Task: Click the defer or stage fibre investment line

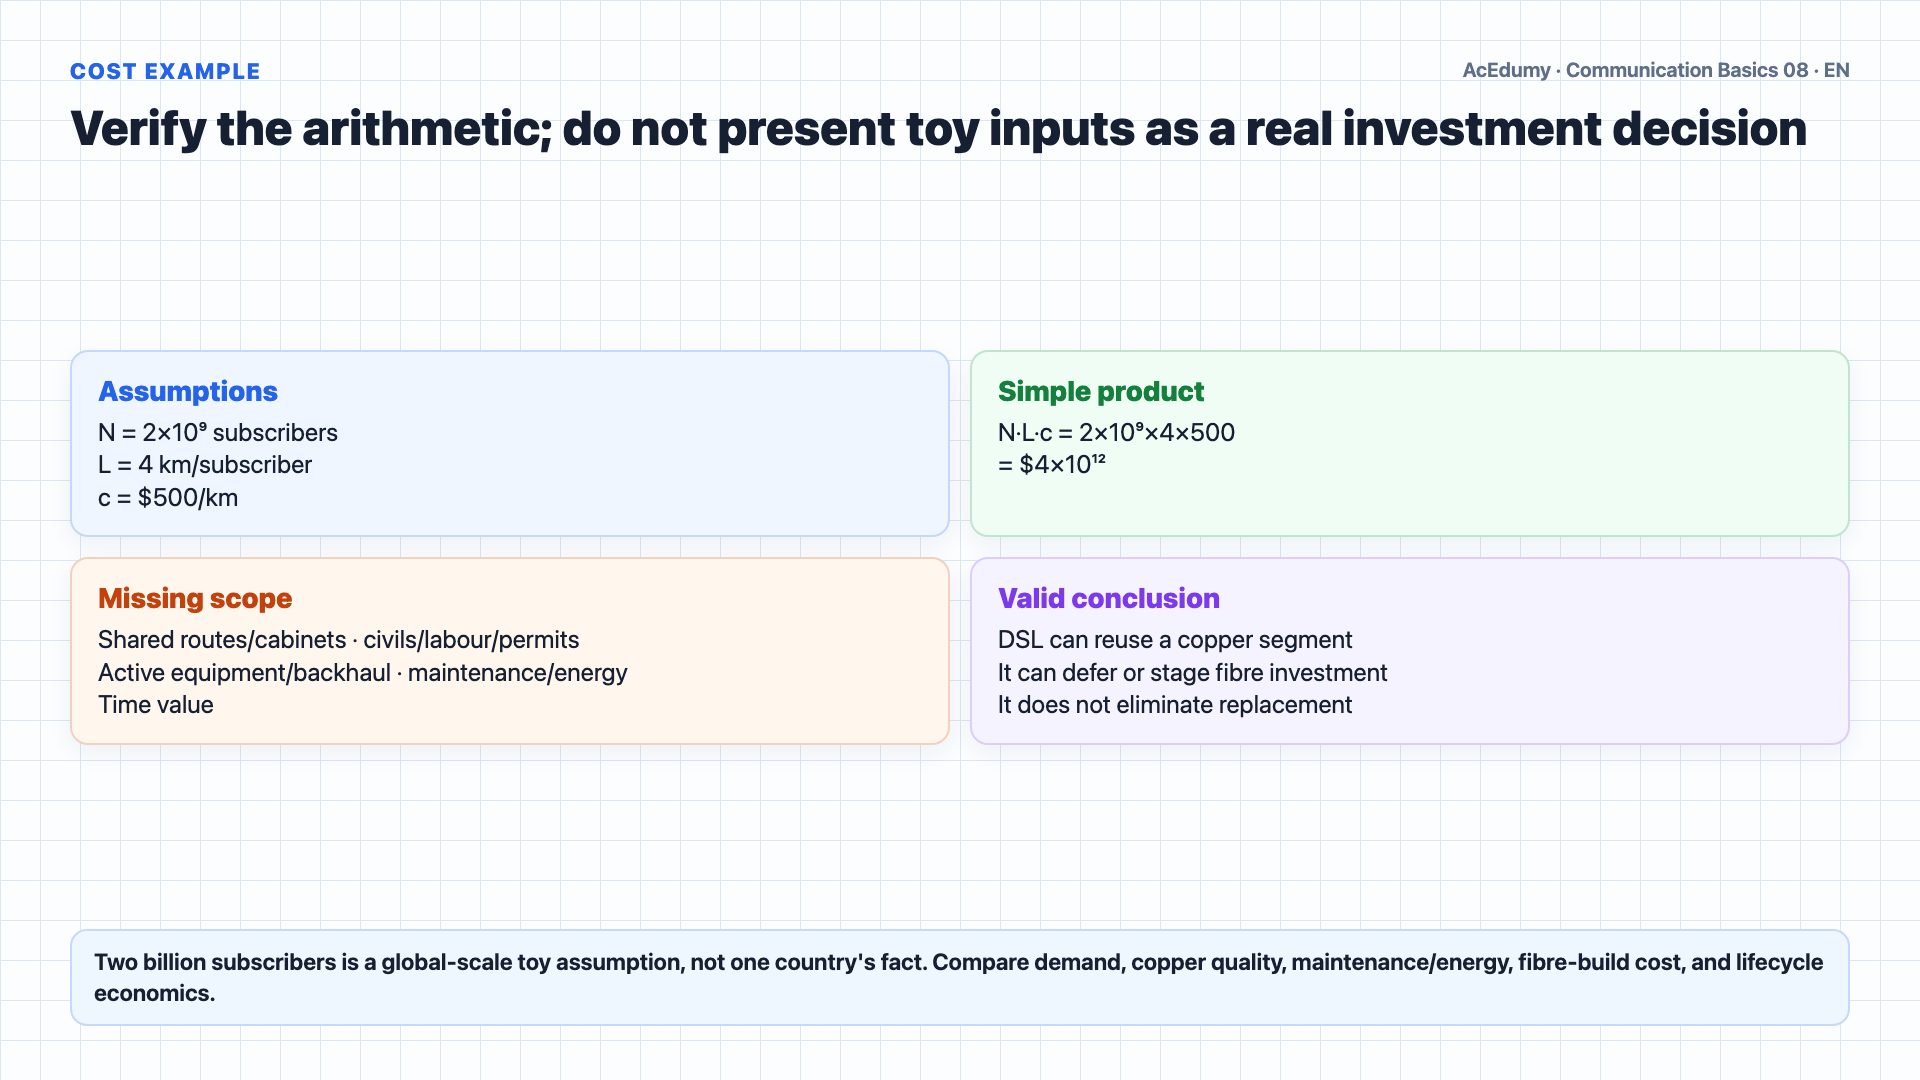Action: [x=1193, y=673]
